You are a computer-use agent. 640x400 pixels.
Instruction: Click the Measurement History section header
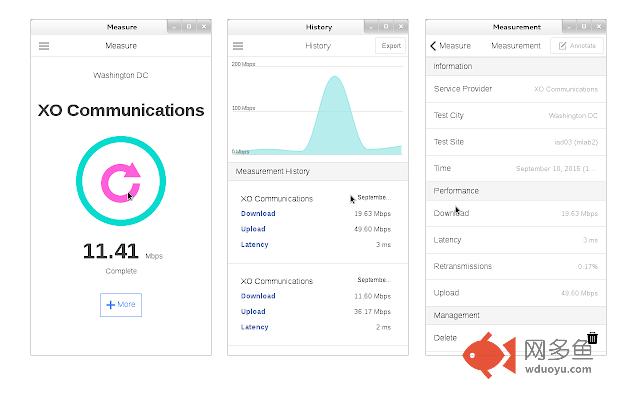click(x=318, y=171)
